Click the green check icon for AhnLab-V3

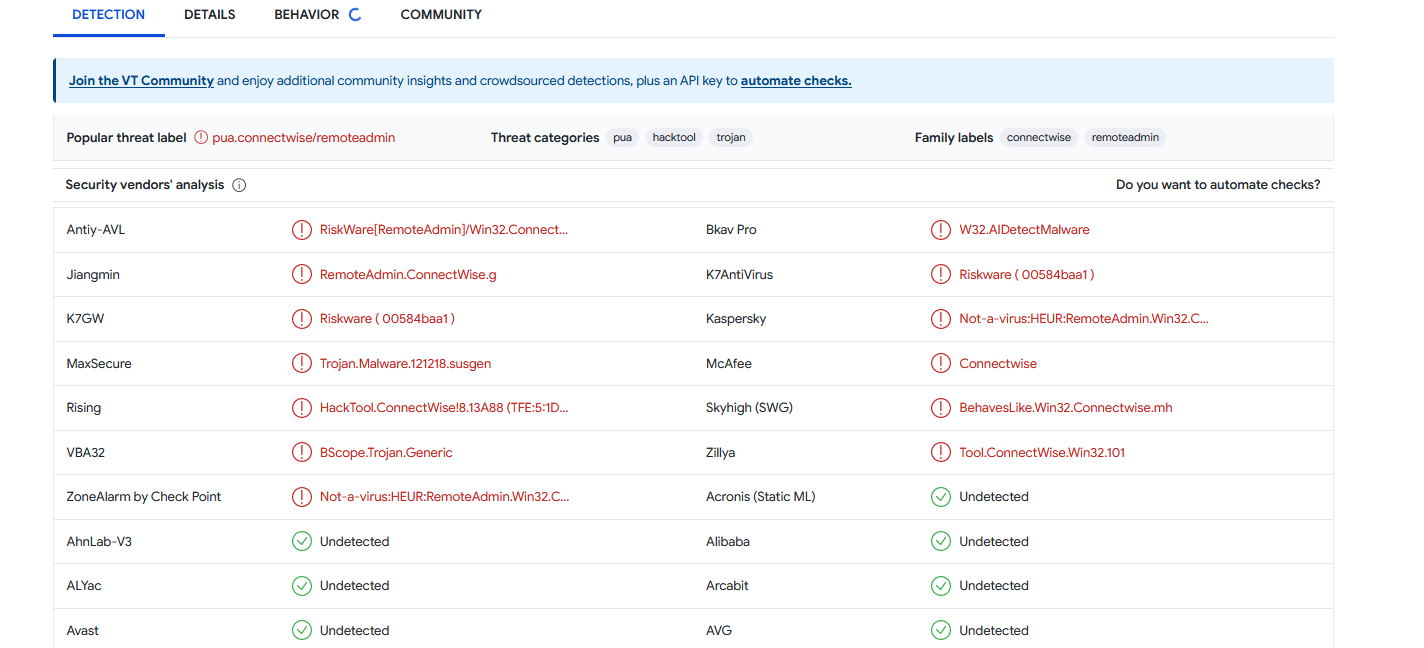301,542
